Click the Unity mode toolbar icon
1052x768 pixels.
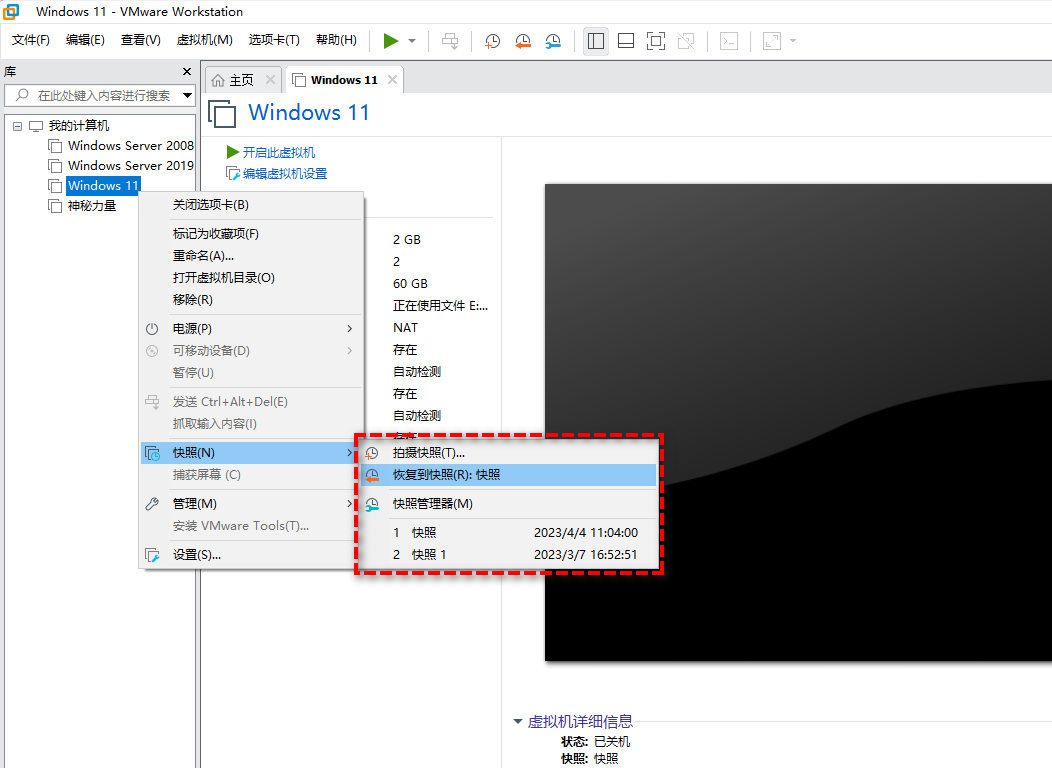tap(686, 41)
